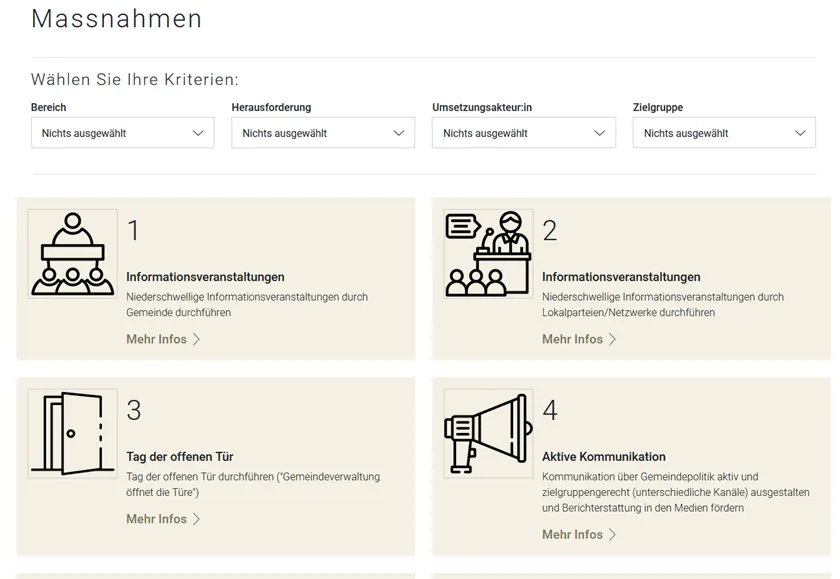
Task: Click the arrow next to Mehr Infos in card 4
Action: [613, 535]
